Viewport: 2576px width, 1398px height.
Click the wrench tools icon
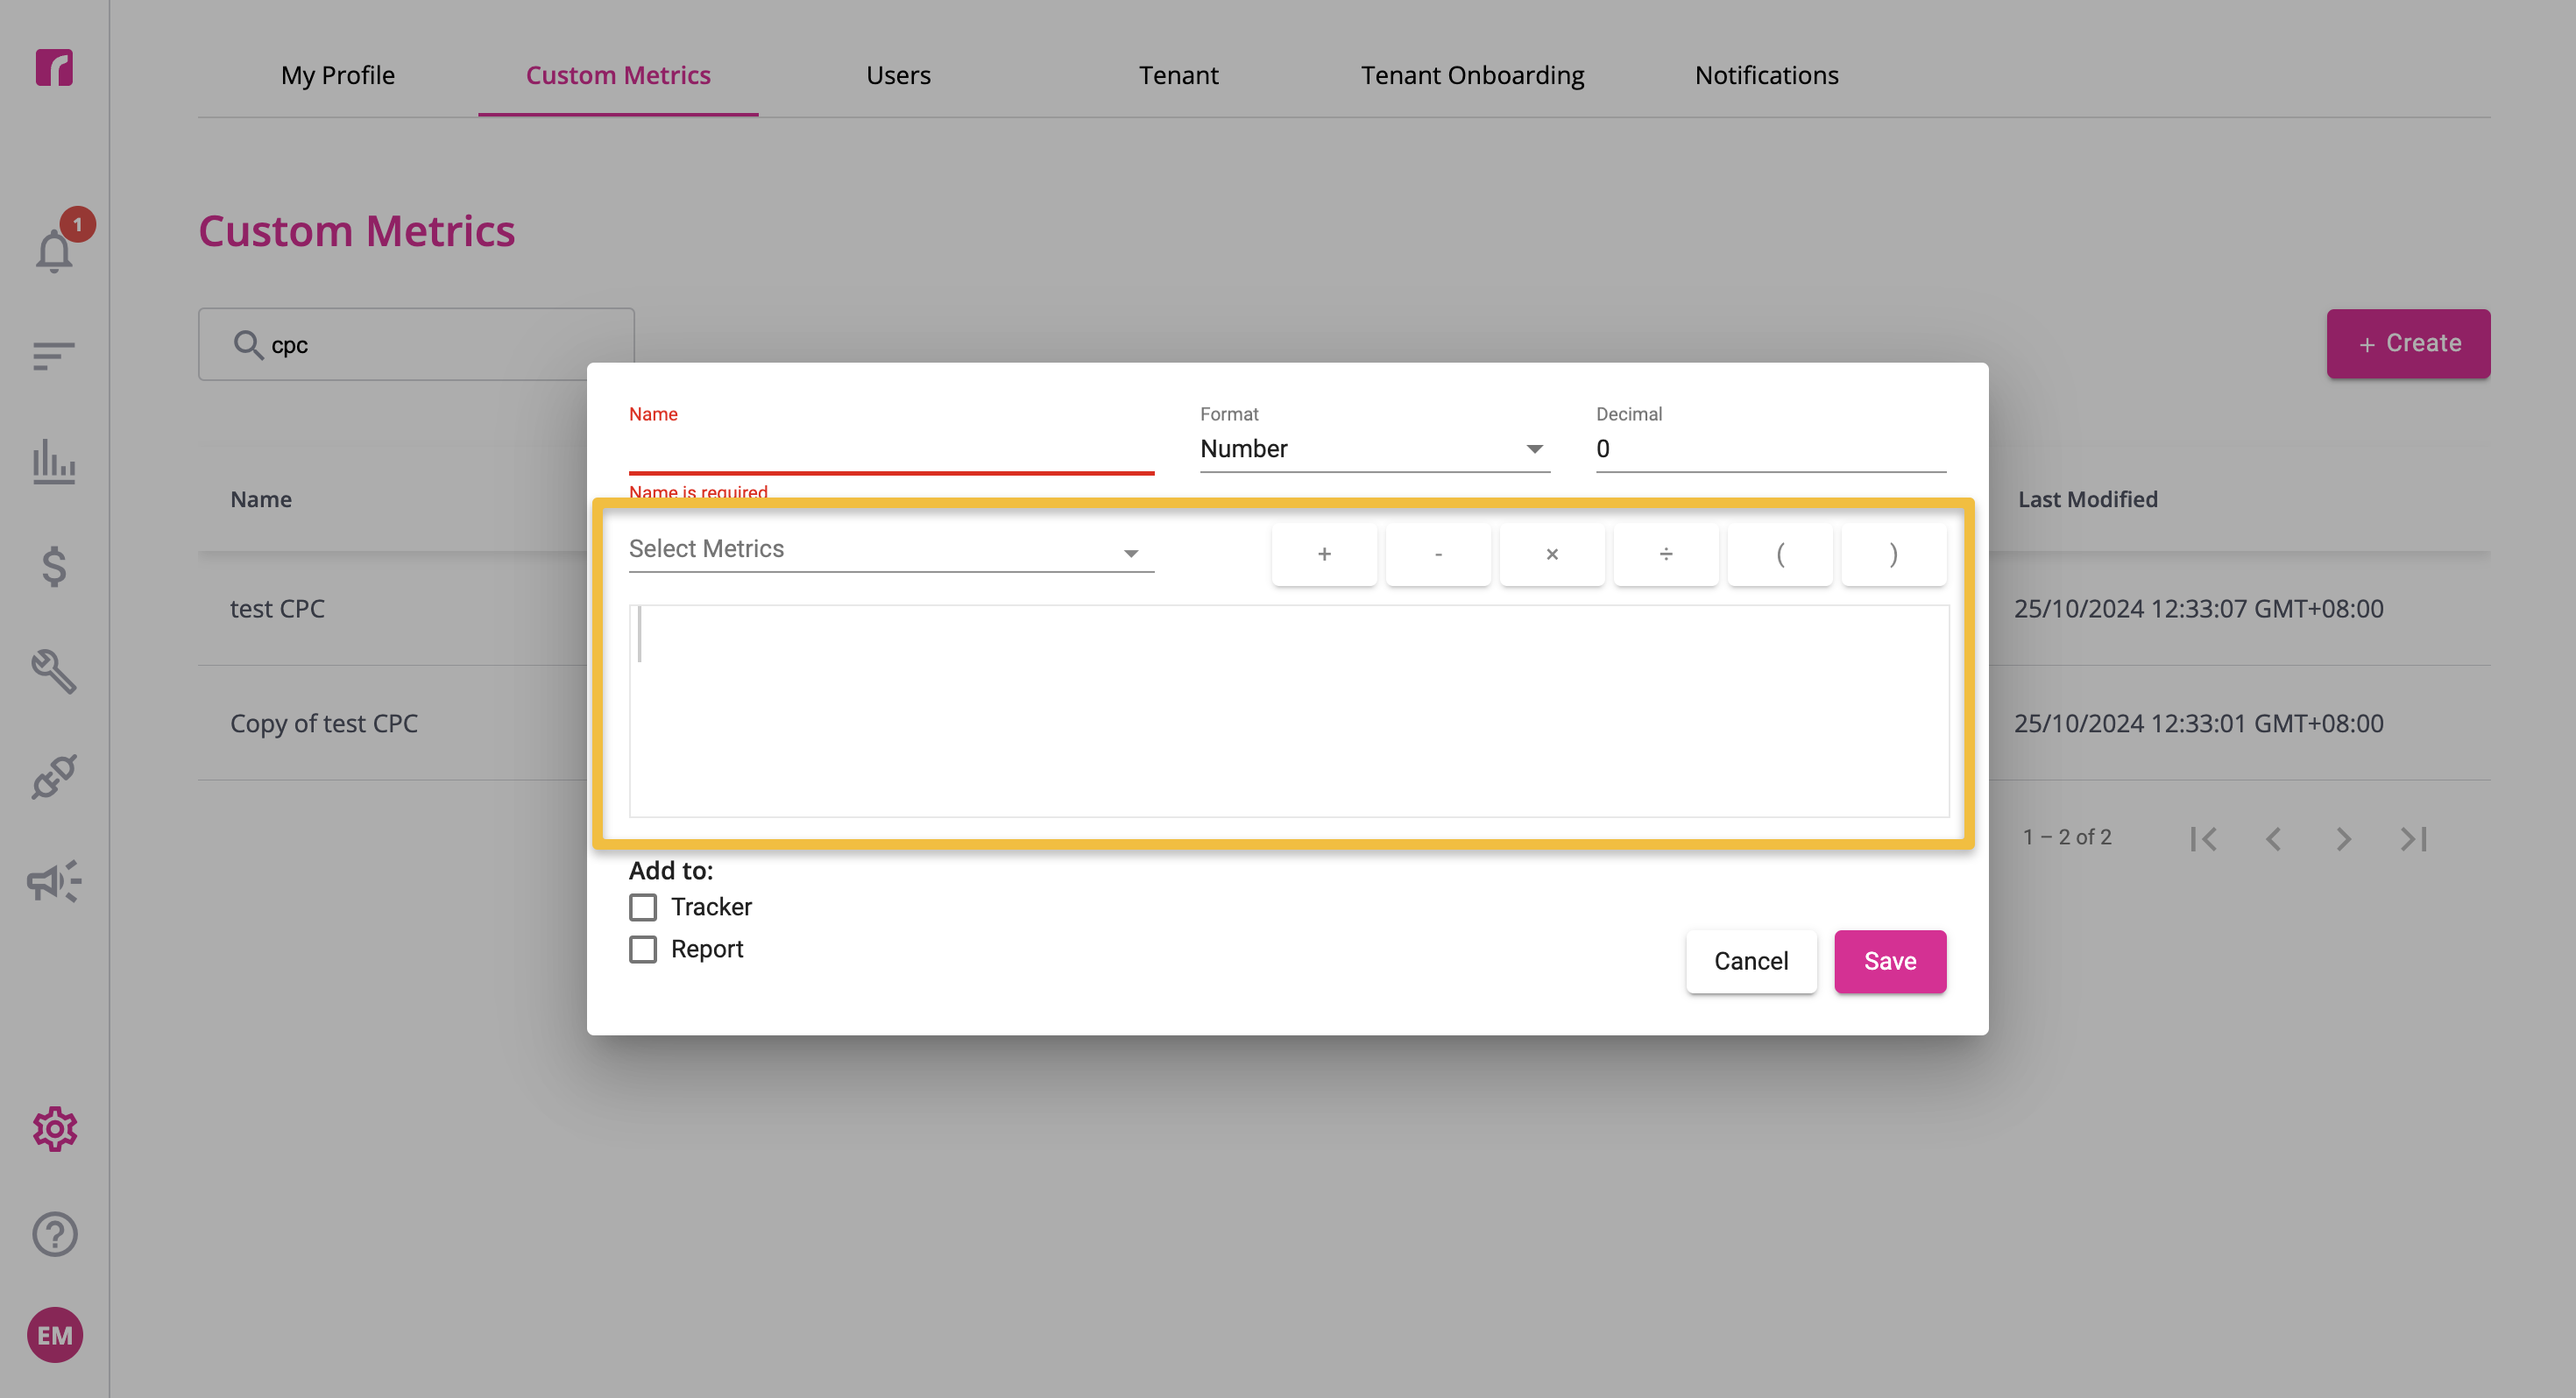(x=54, y=671)
